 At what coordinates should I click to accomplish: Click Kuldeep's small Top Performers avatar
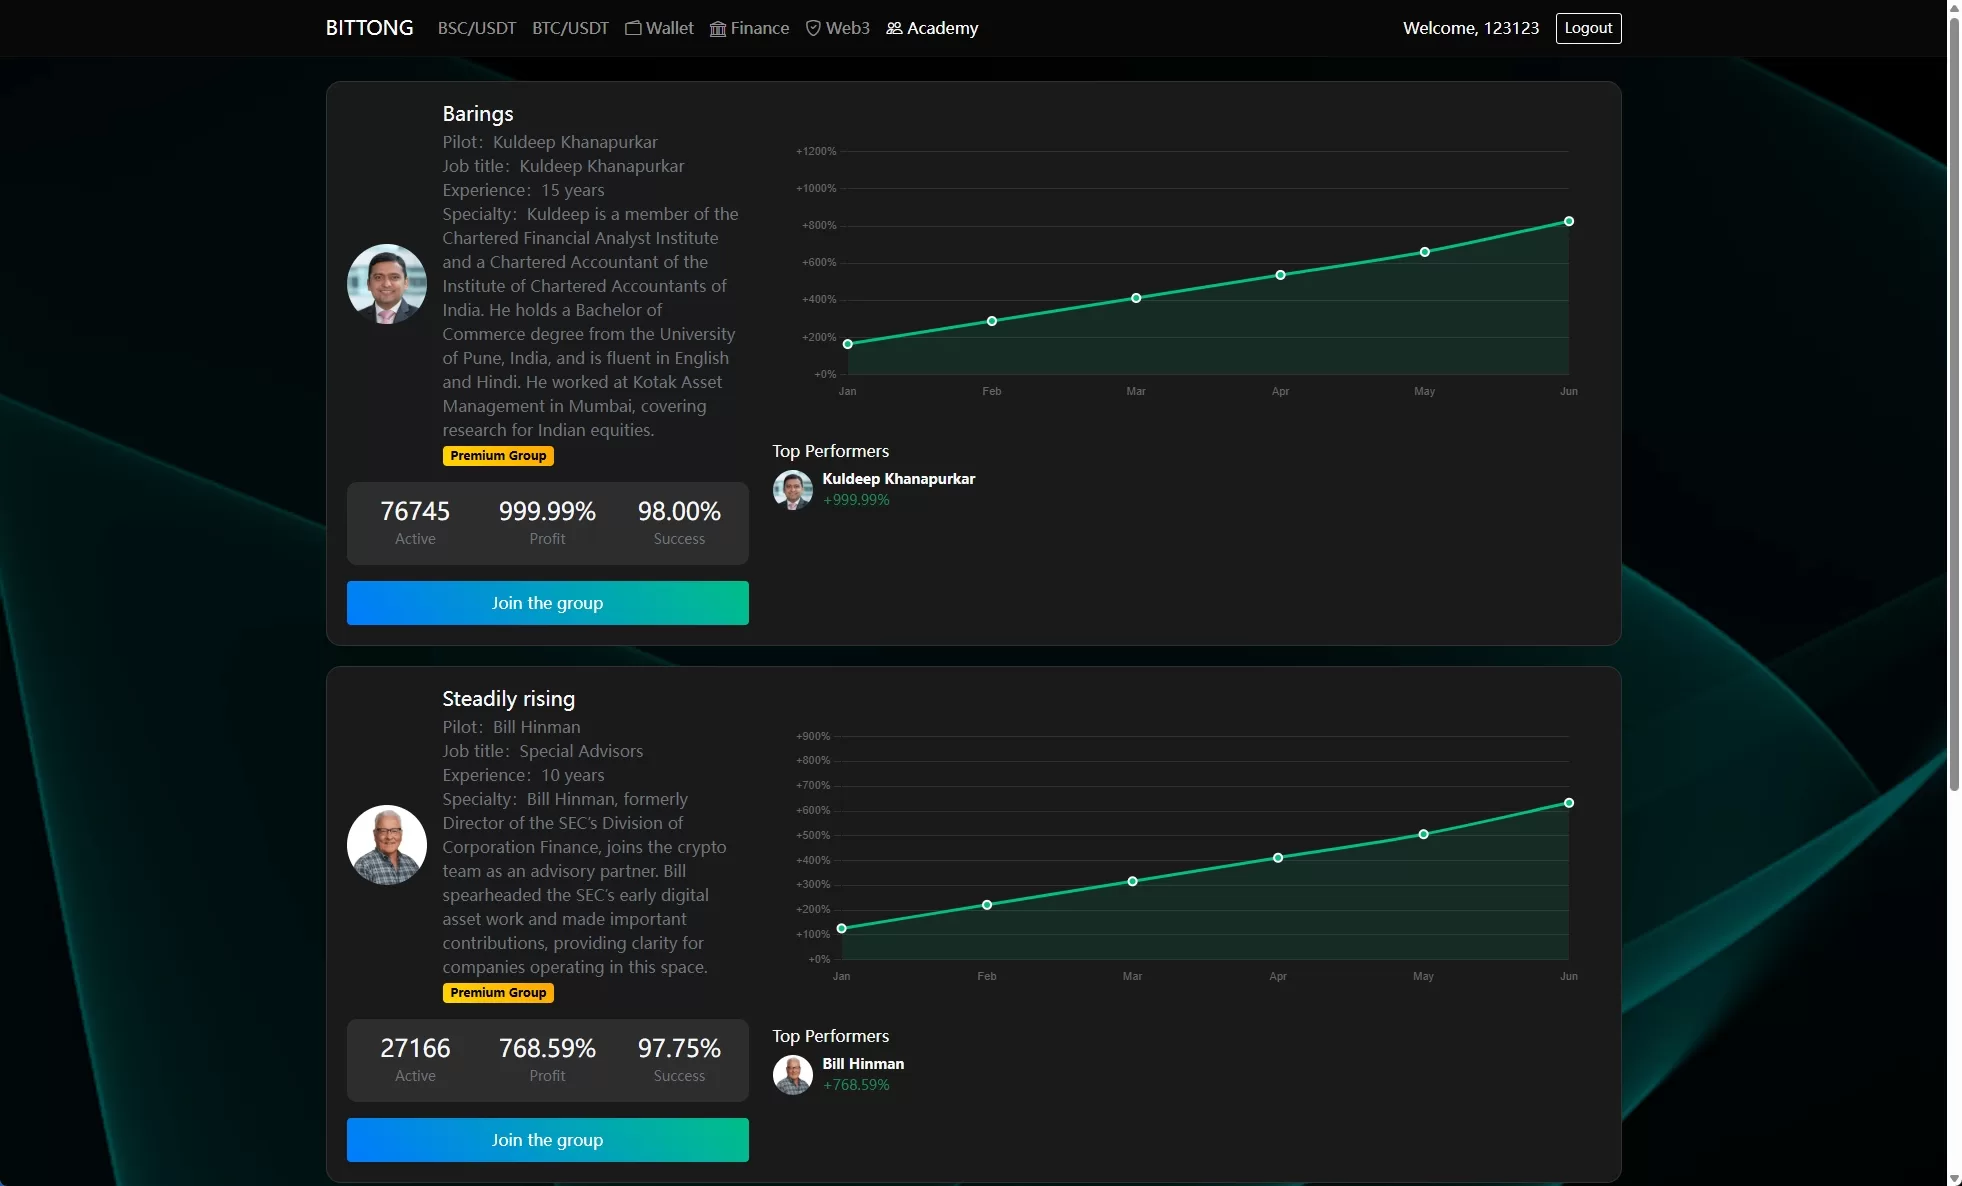tap(793, 490)
